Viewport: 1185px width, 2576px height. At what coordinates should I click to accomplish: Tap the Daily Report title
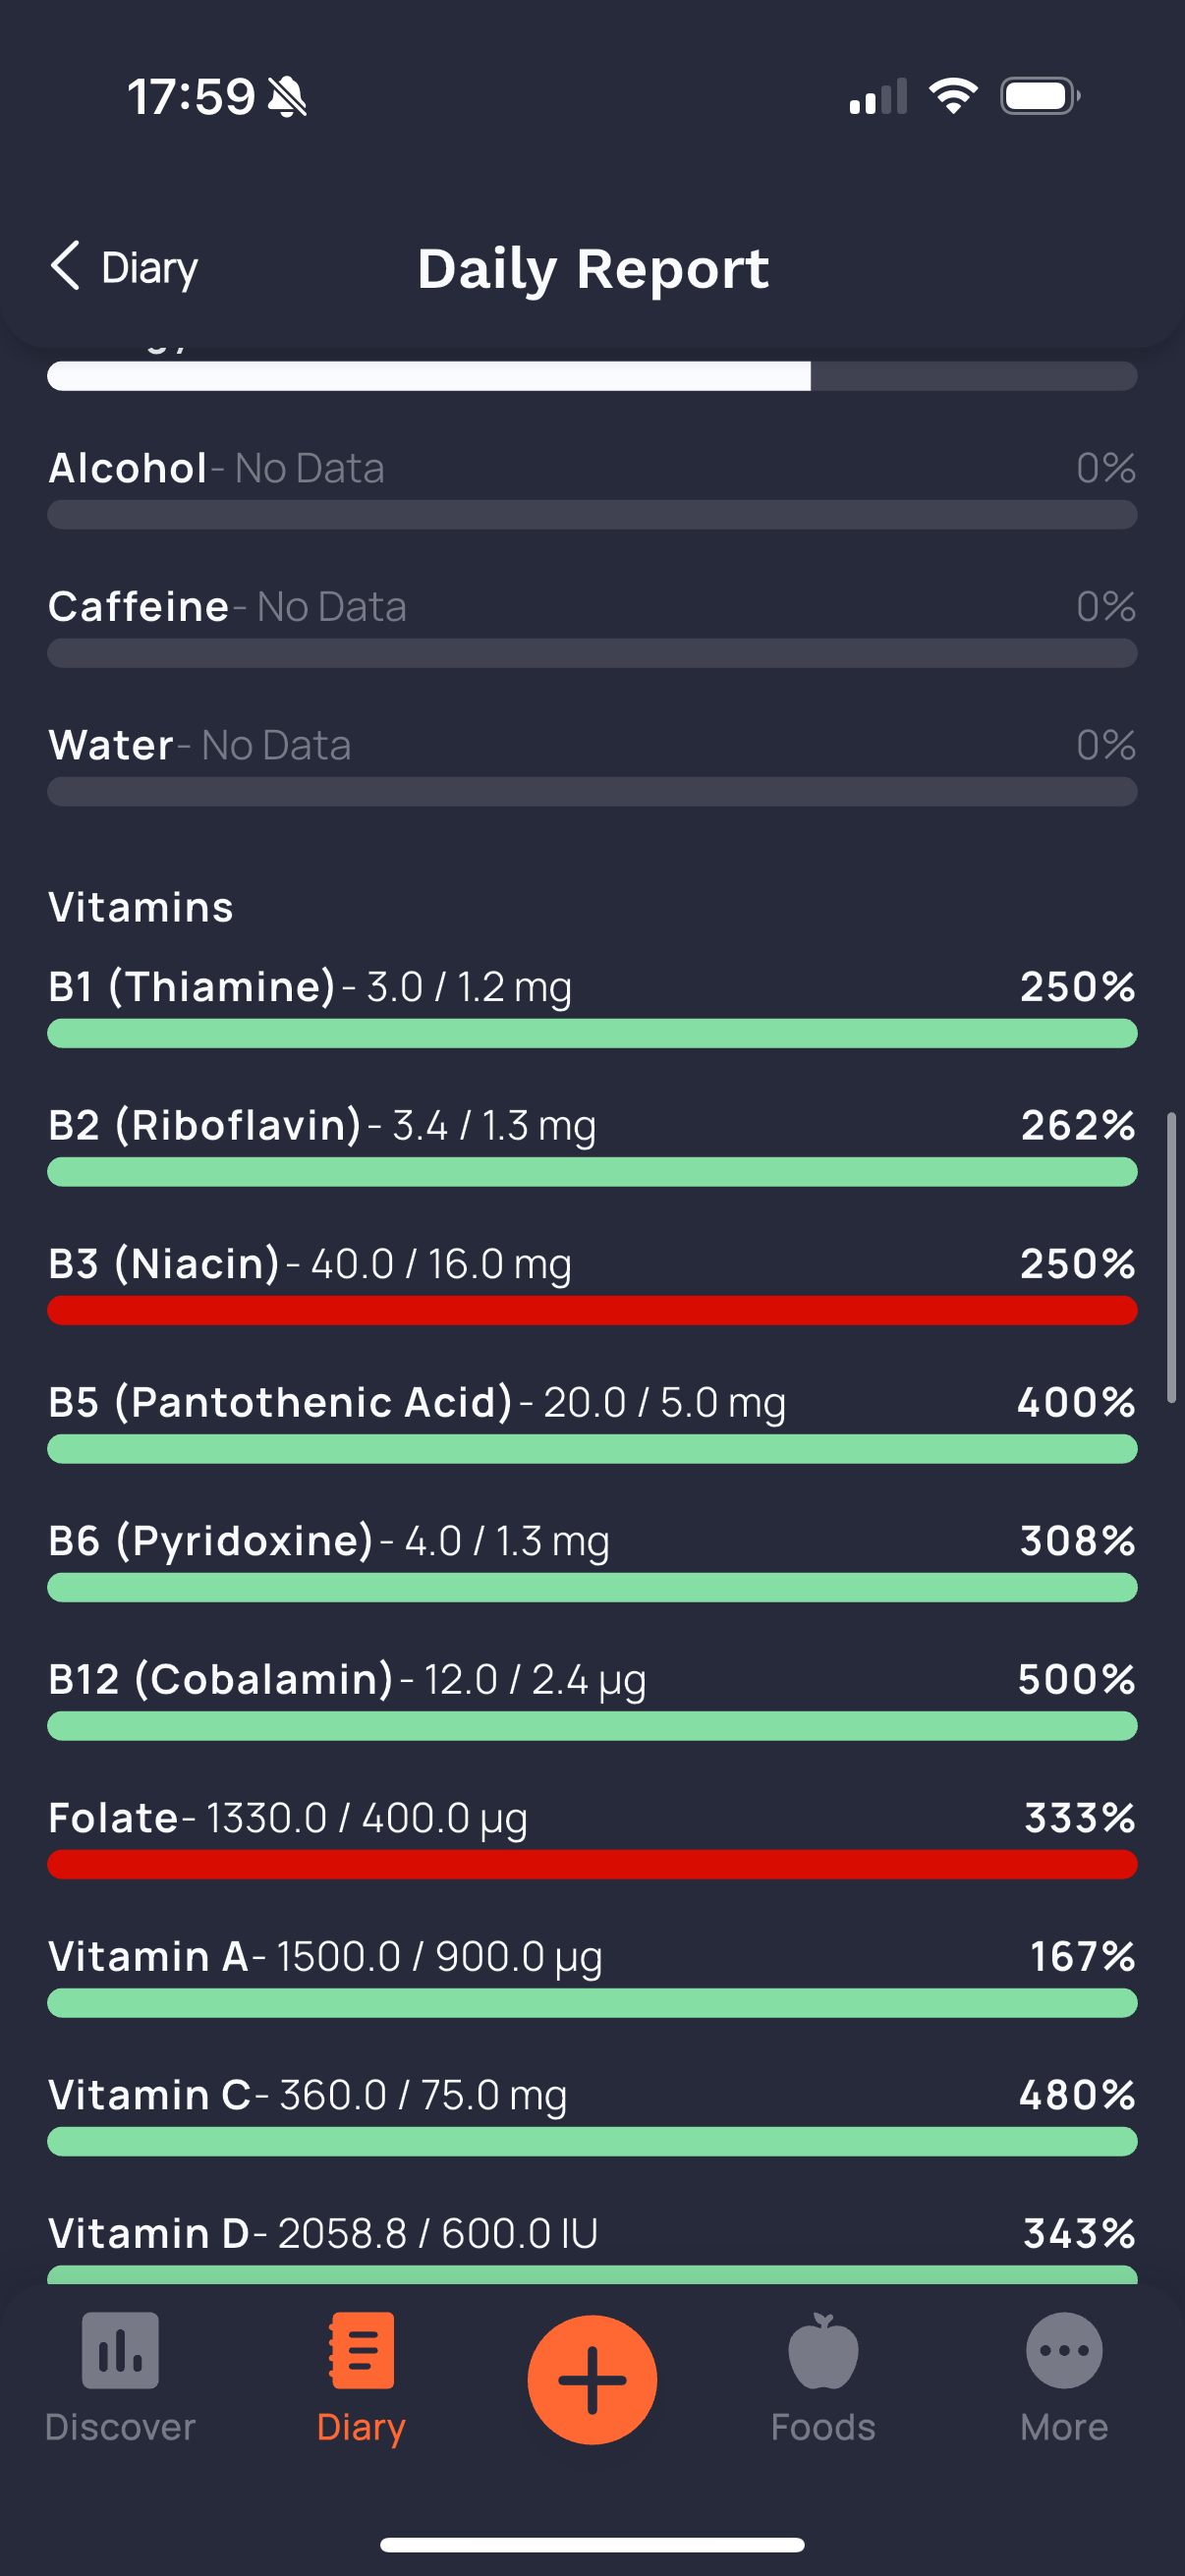click(593, 268)
